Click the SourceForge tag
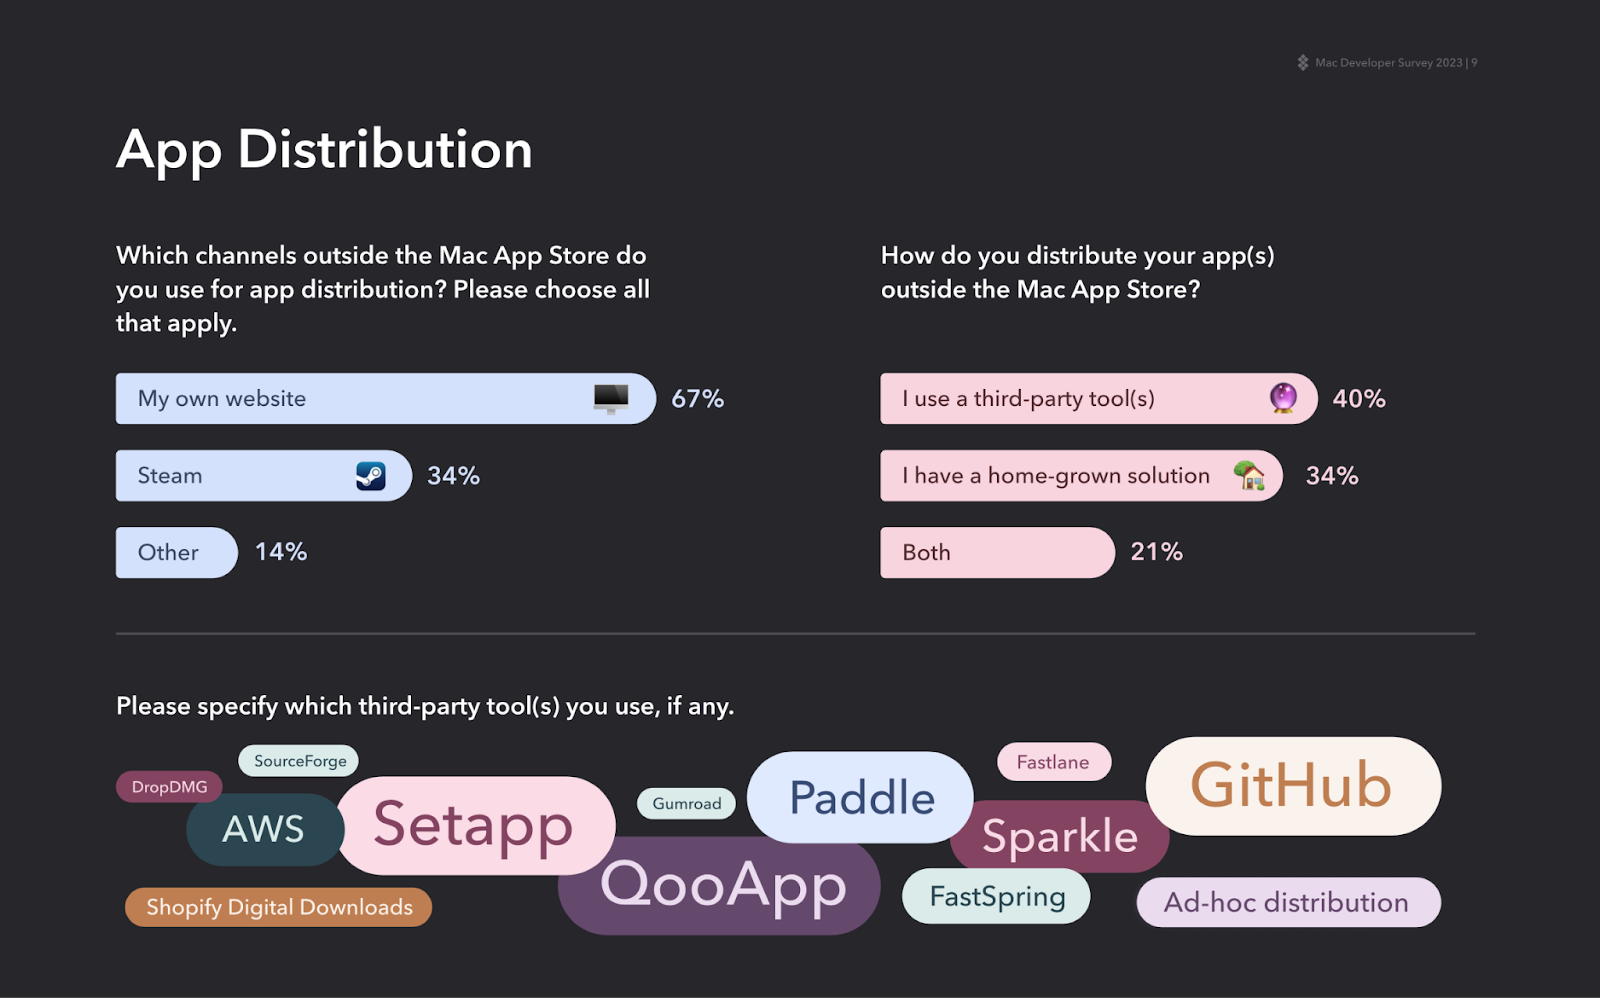 click(299, 761)
